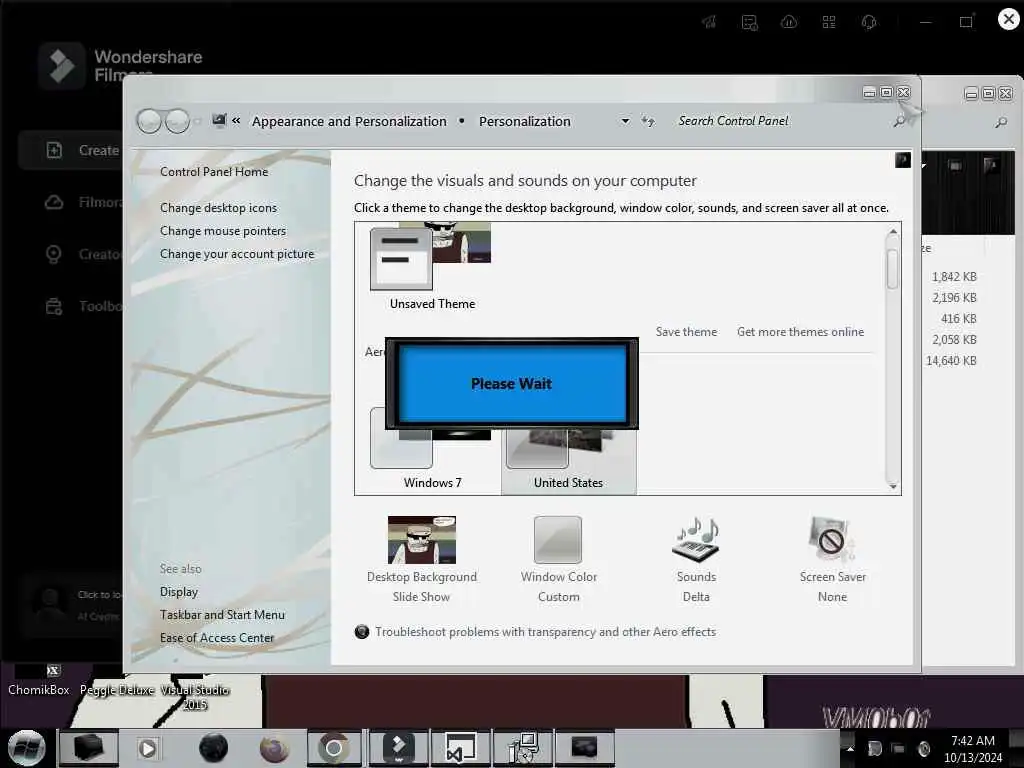
Task: Click Chrome icon in taskbar
Action: tap(334, 748)
